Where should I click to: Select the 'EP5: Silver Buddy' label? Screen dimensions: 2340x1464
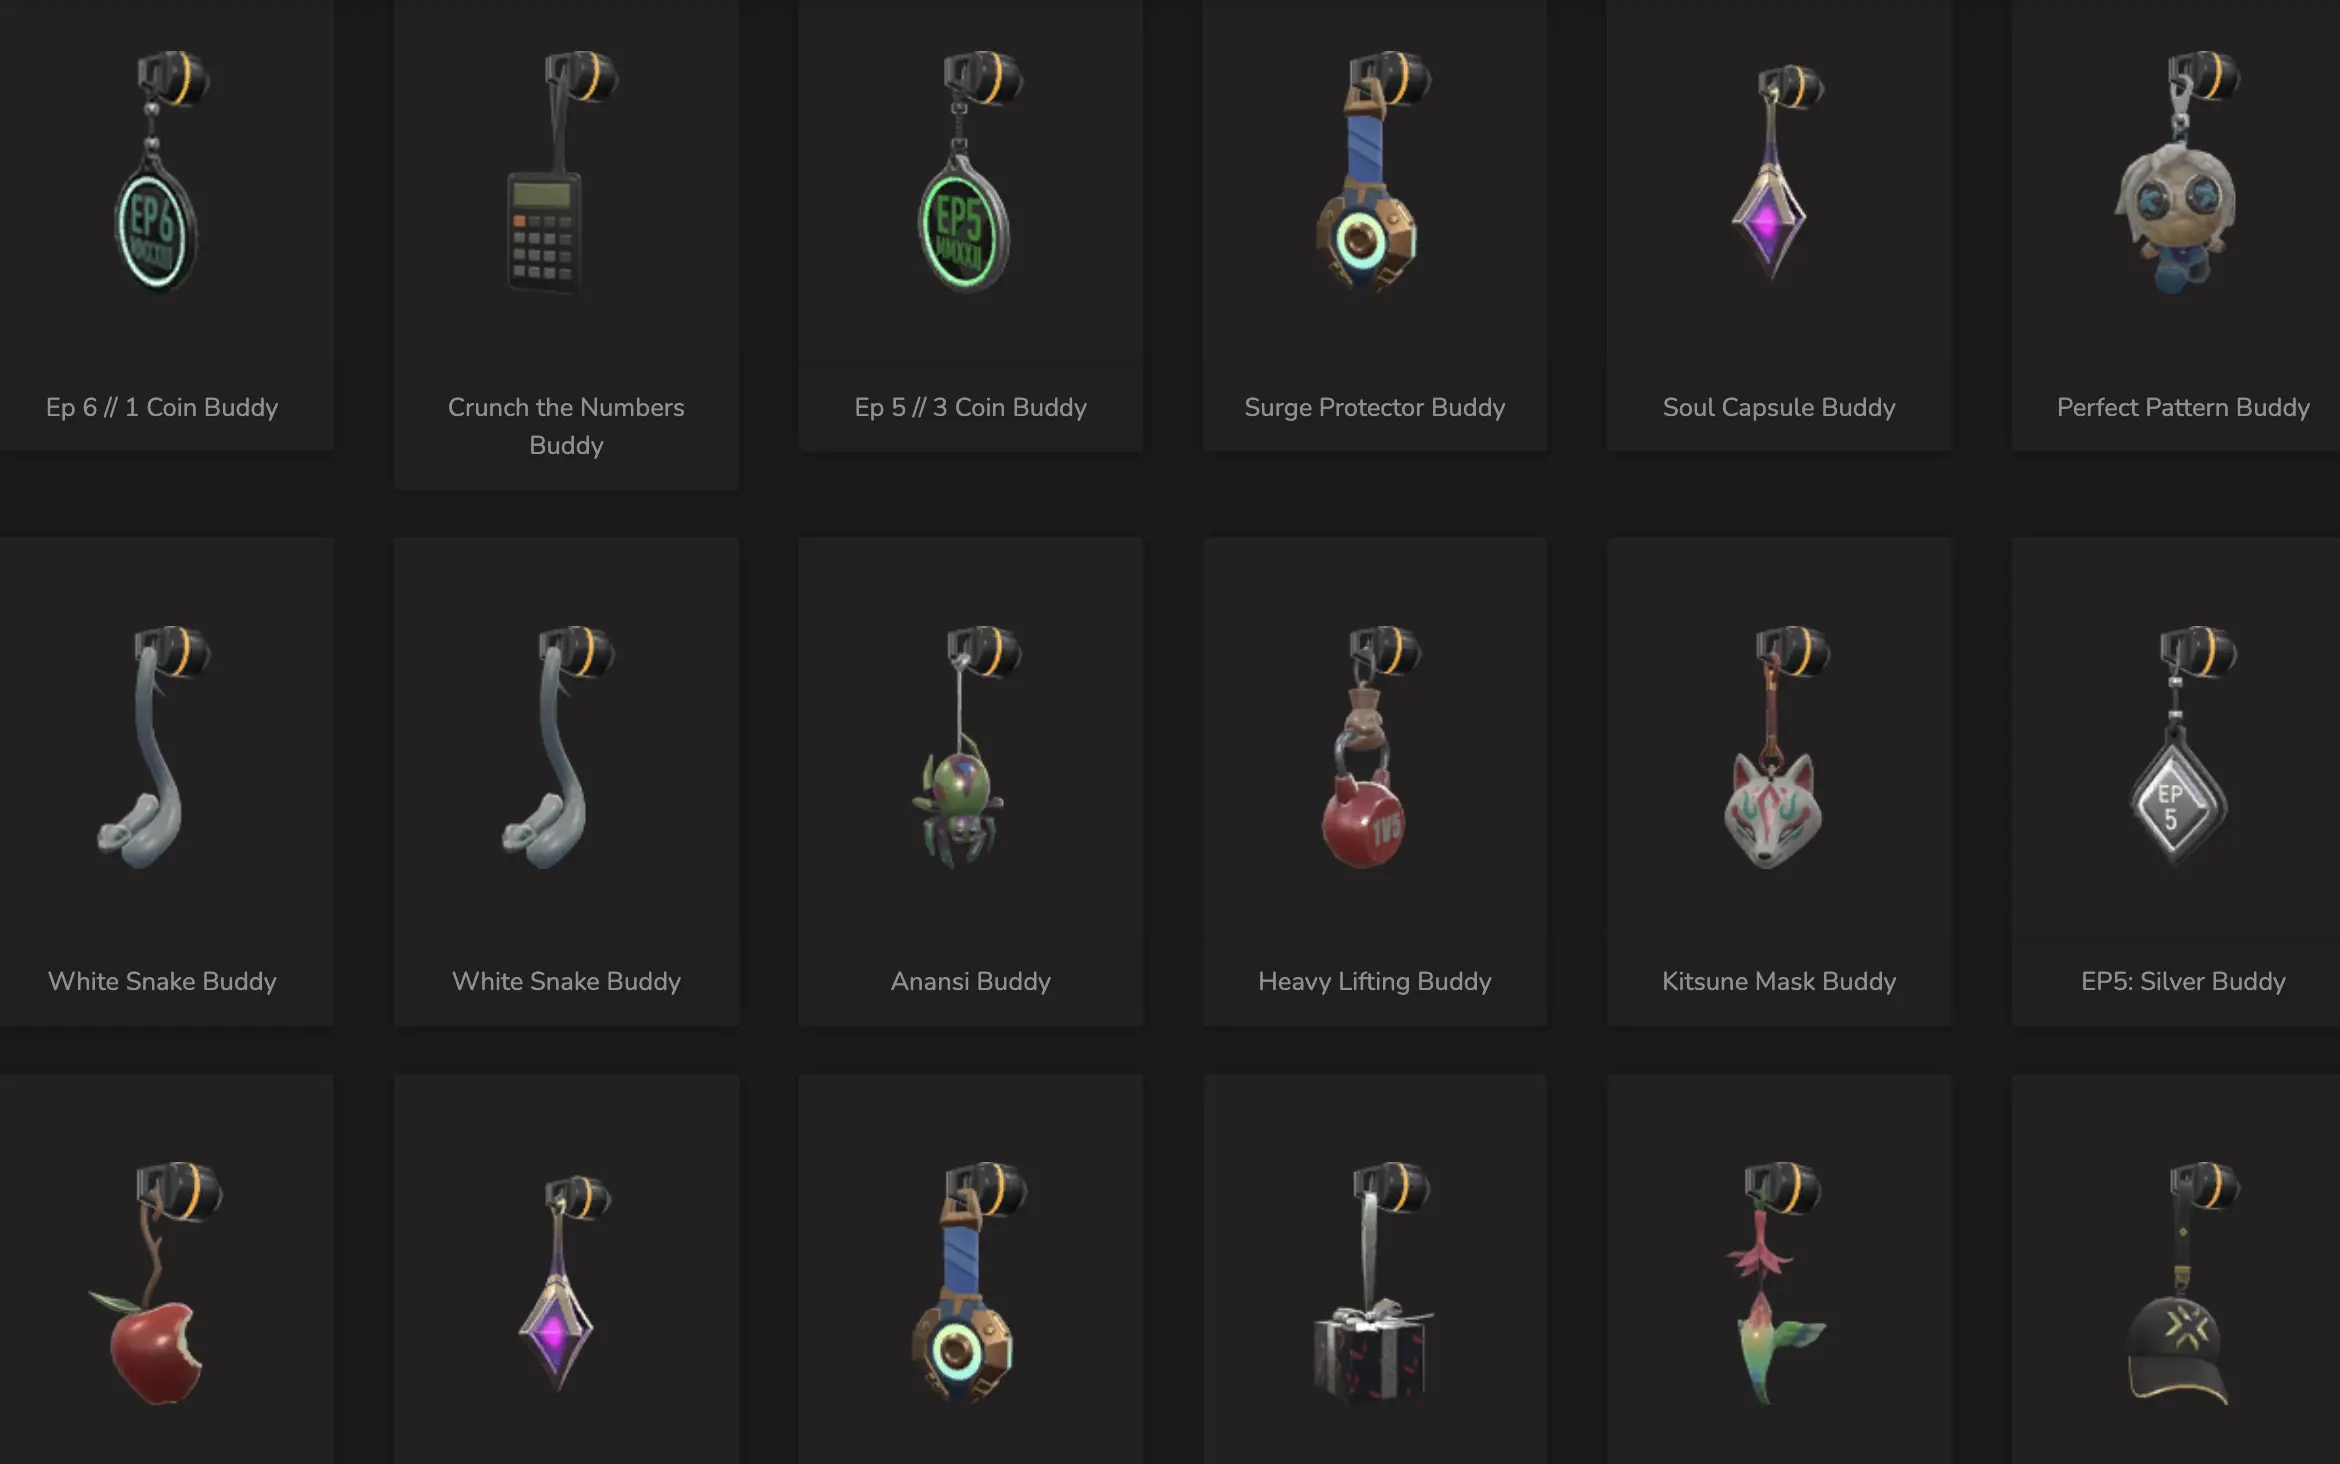coord(2183,981)
